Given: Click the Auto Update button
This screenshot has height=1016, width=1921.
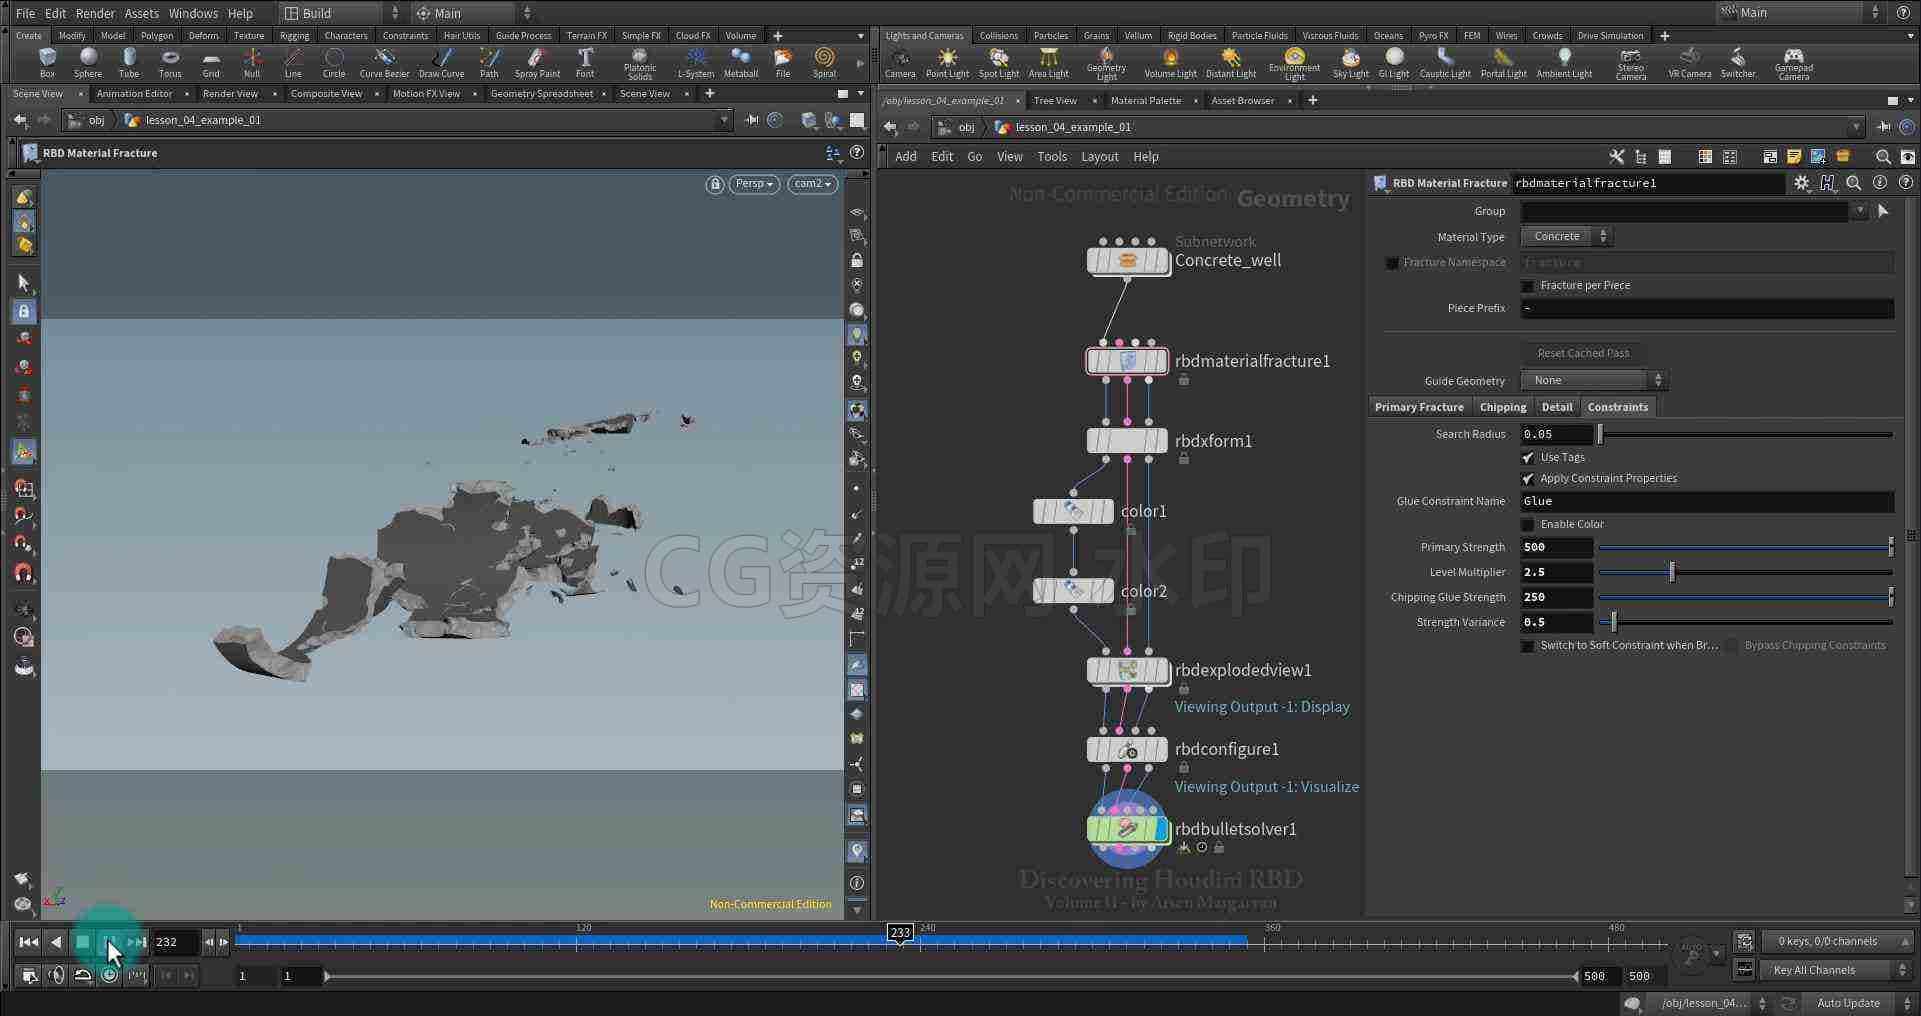Looking at the screenshot, I should [1848, 1003].
